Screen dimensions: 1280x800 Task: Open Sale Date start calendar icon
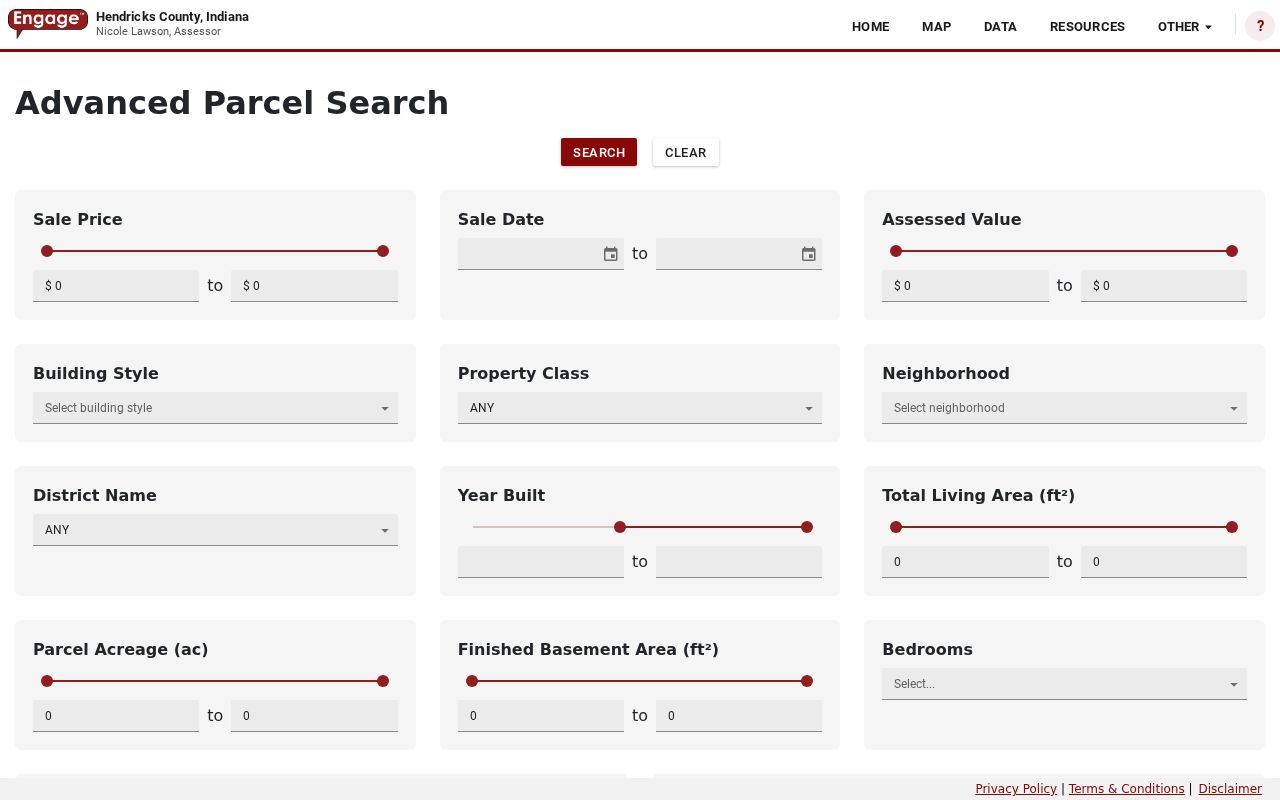[611, 254]
